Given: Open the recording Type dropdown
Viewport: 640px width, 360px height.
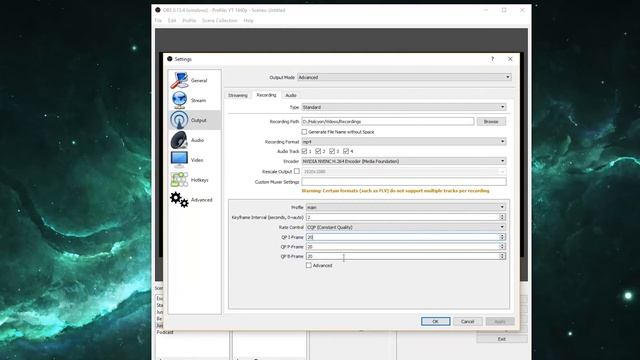Looking at the screenshot, I should tap(404, 107).
